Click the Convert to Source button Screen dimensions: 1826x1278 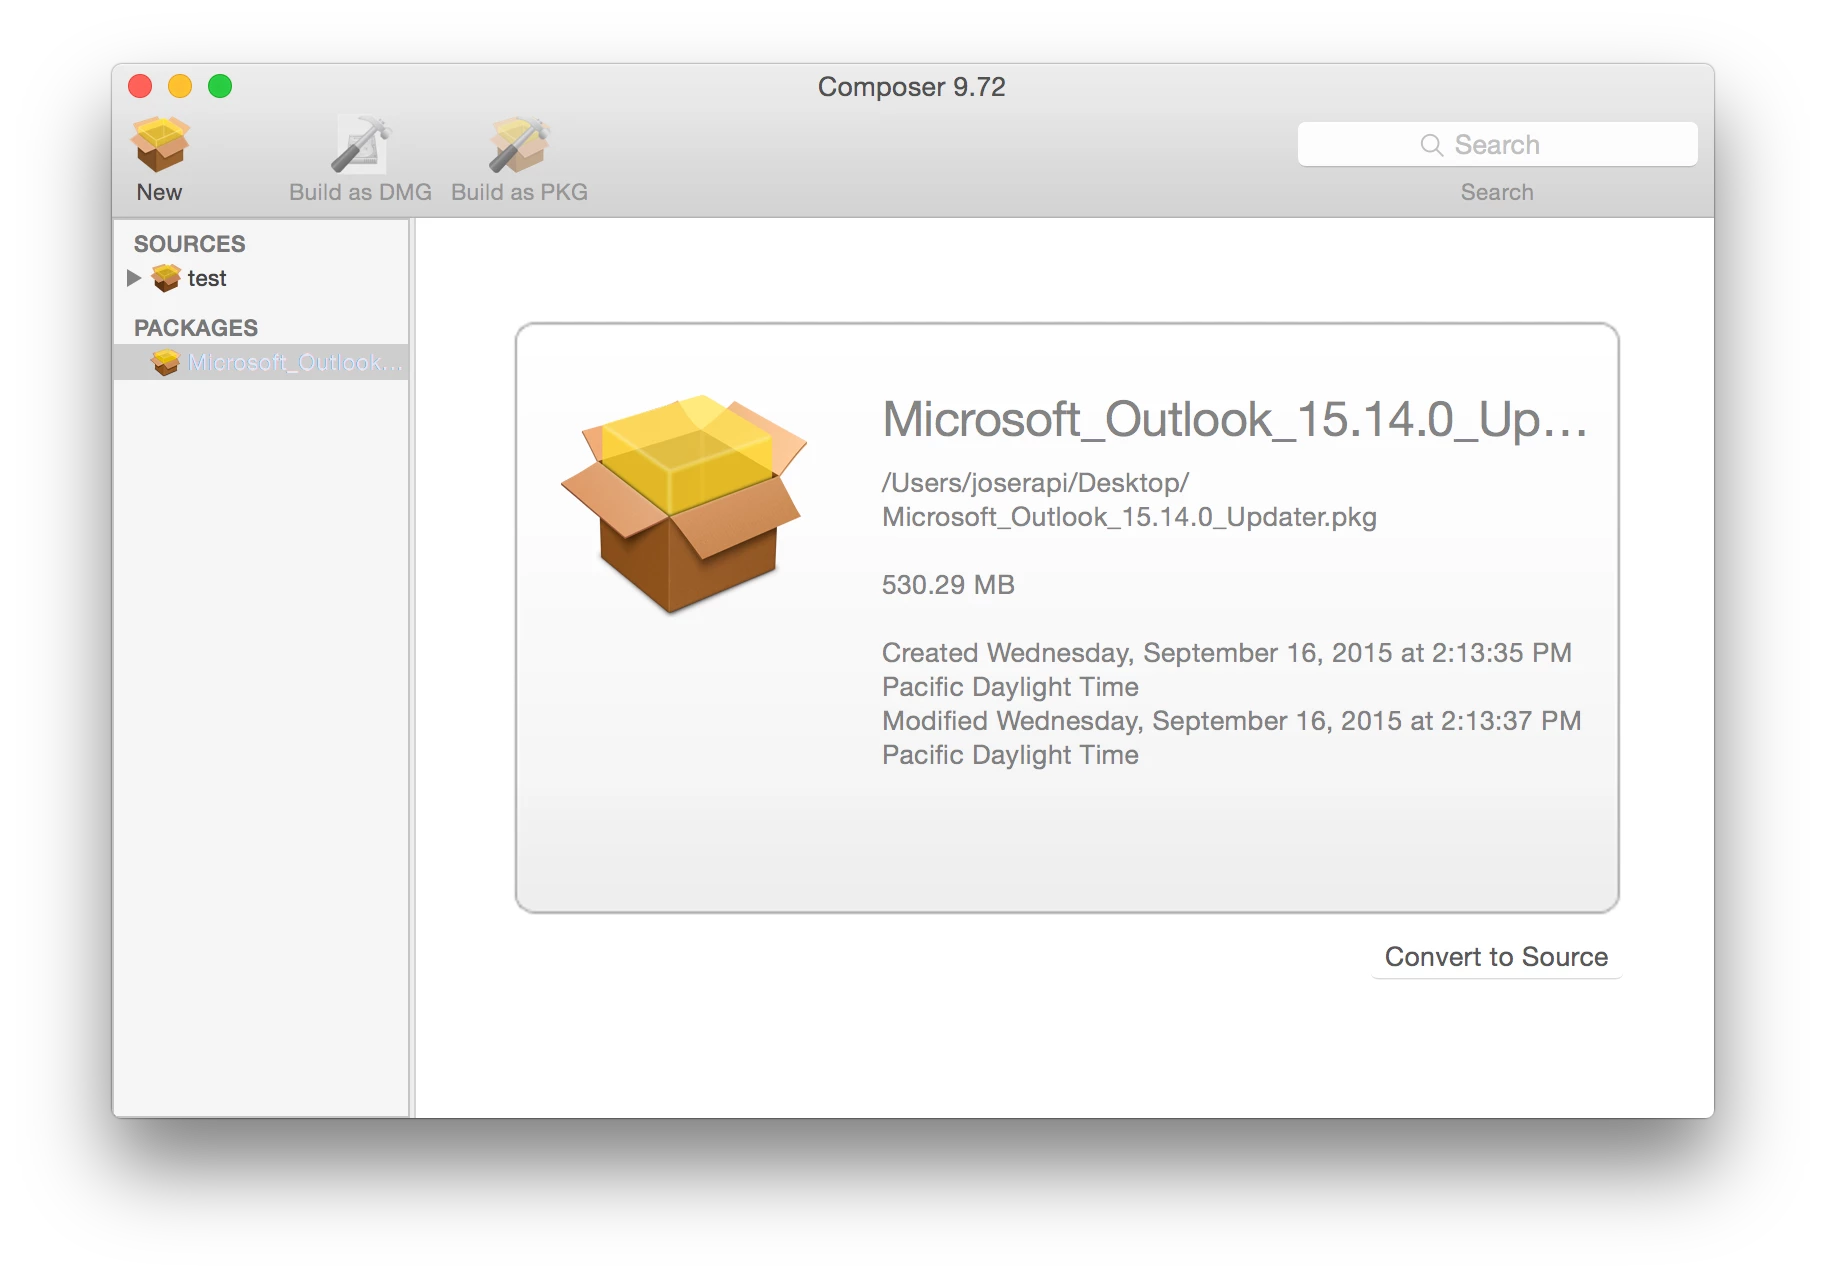[1496, 957]
